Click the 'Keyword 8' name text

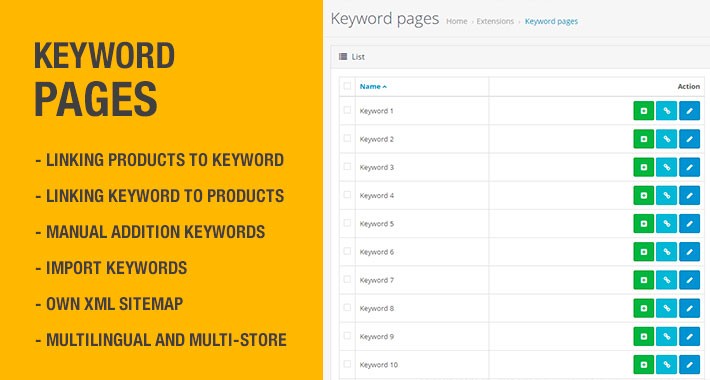click(377, 308)
